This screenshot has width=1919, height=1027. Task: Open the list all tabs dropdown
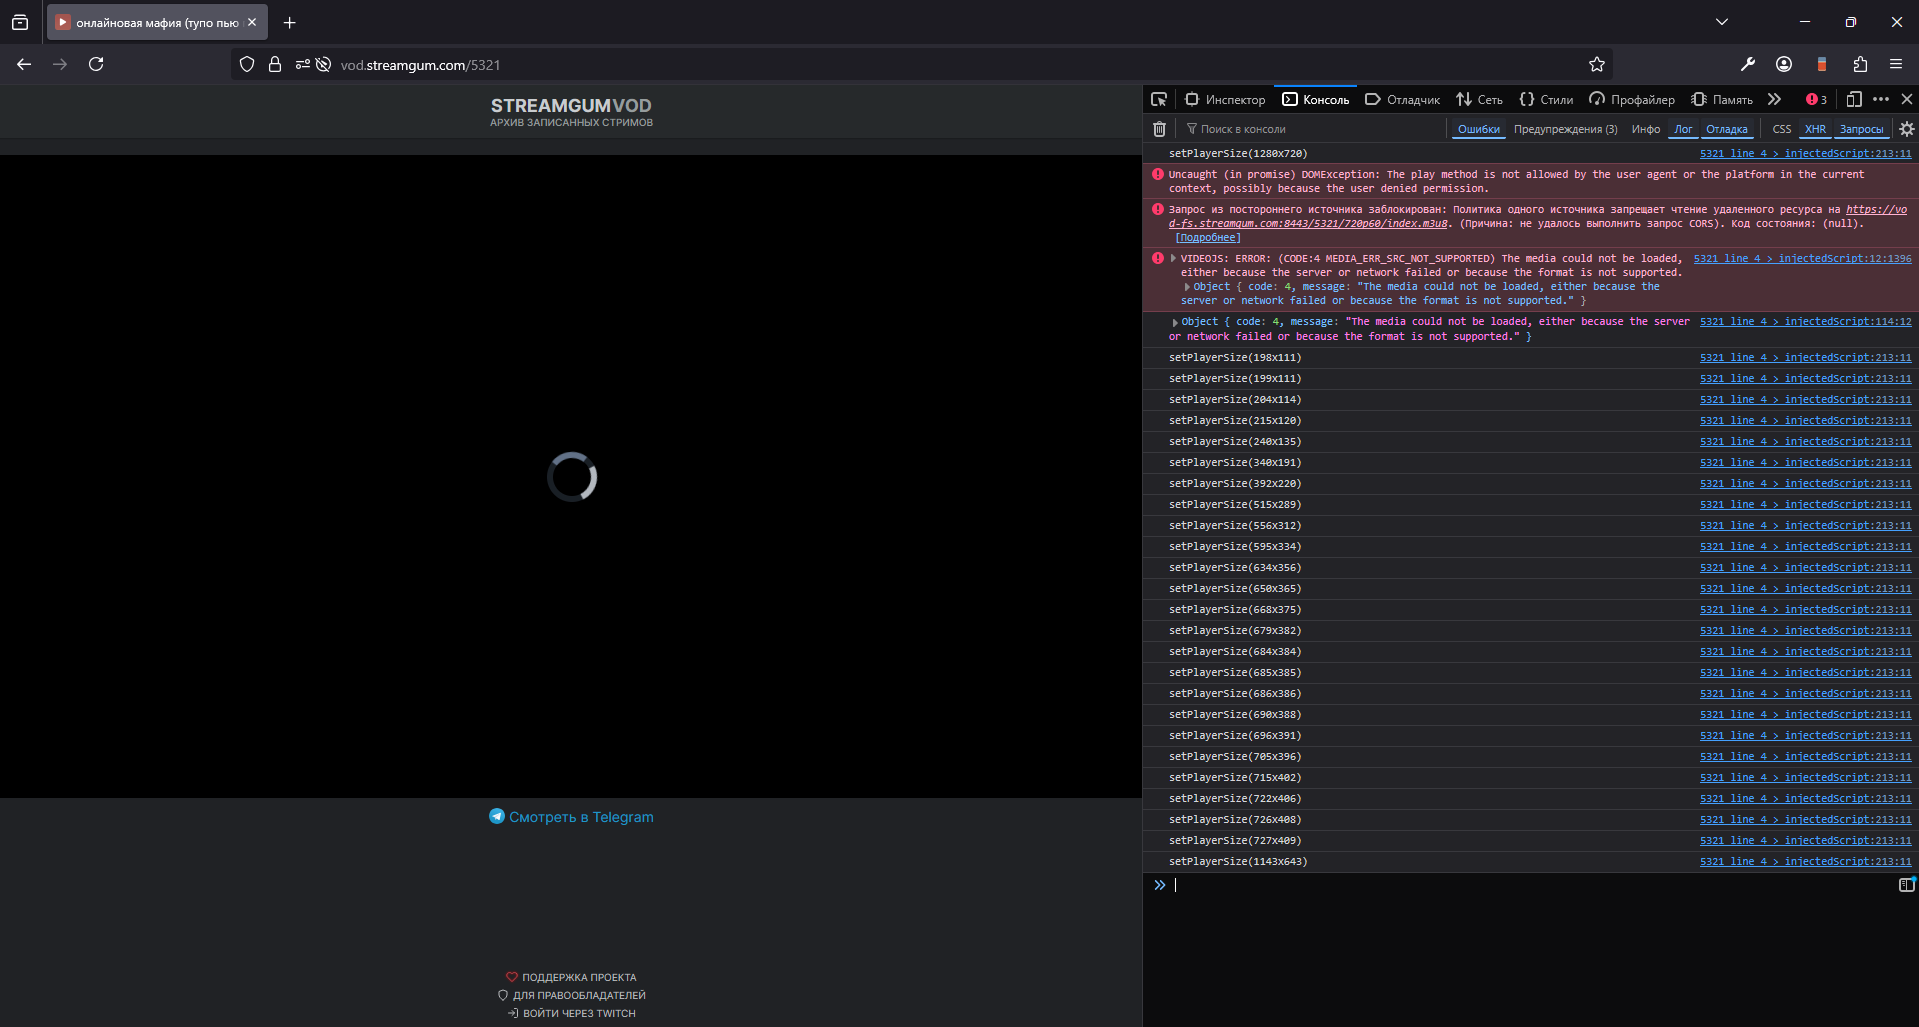[x=1722, y=22]
